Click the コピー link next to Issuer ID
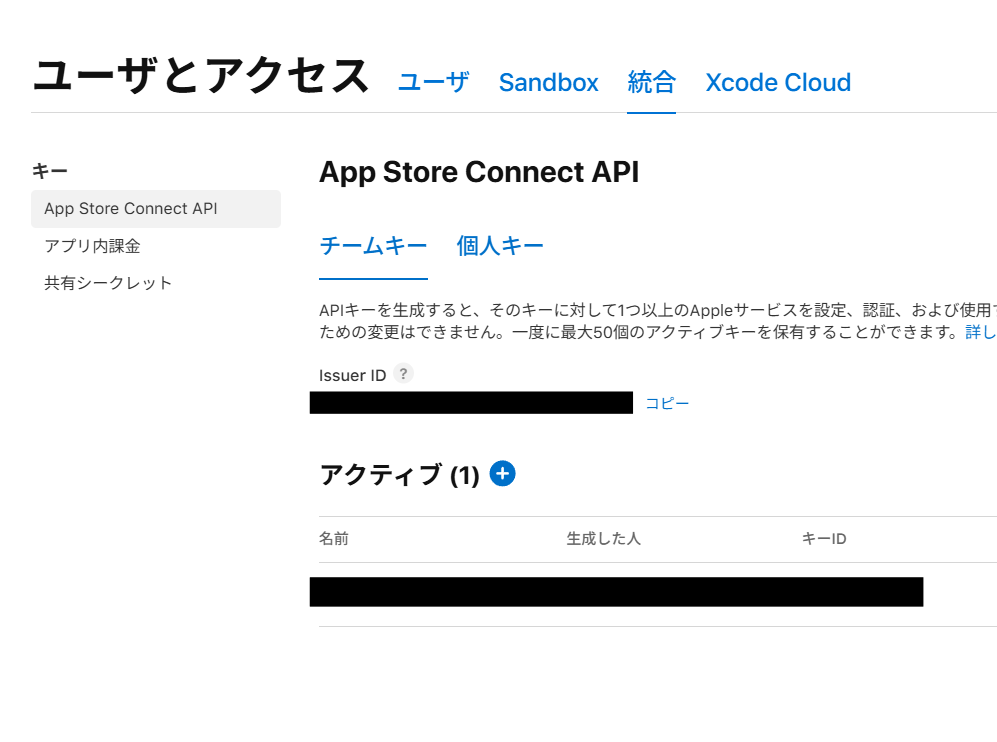The image size is (997, 742). click(667, 403)
